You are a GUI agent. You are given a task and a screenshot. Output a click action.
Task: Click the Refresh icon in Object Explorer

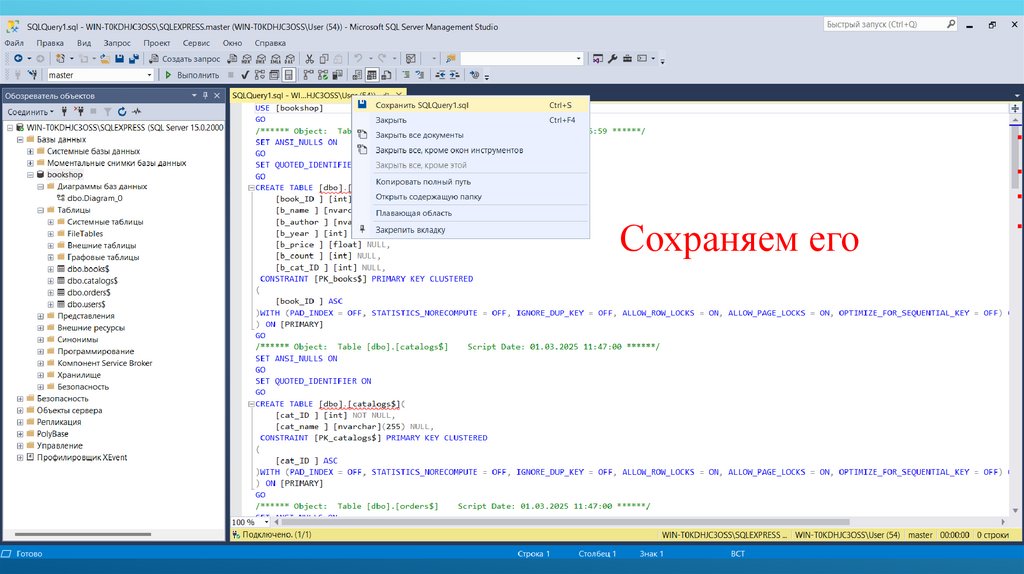[122, 112]
